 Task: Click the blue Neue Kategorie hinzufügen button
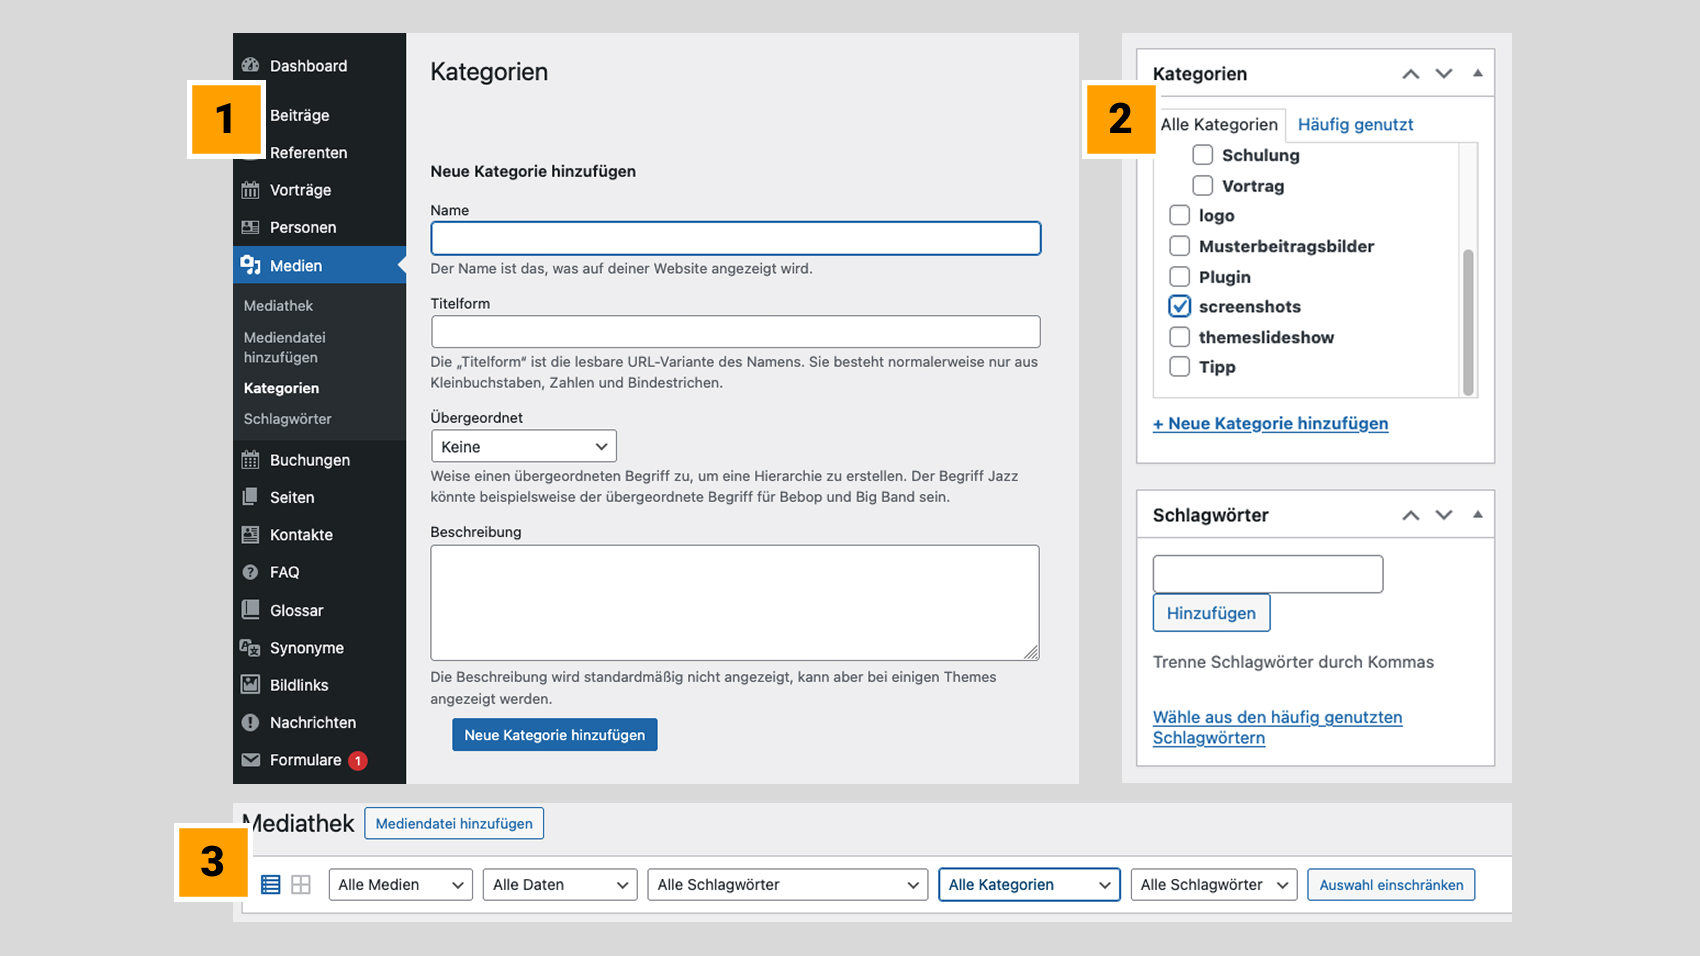(554, 735)
